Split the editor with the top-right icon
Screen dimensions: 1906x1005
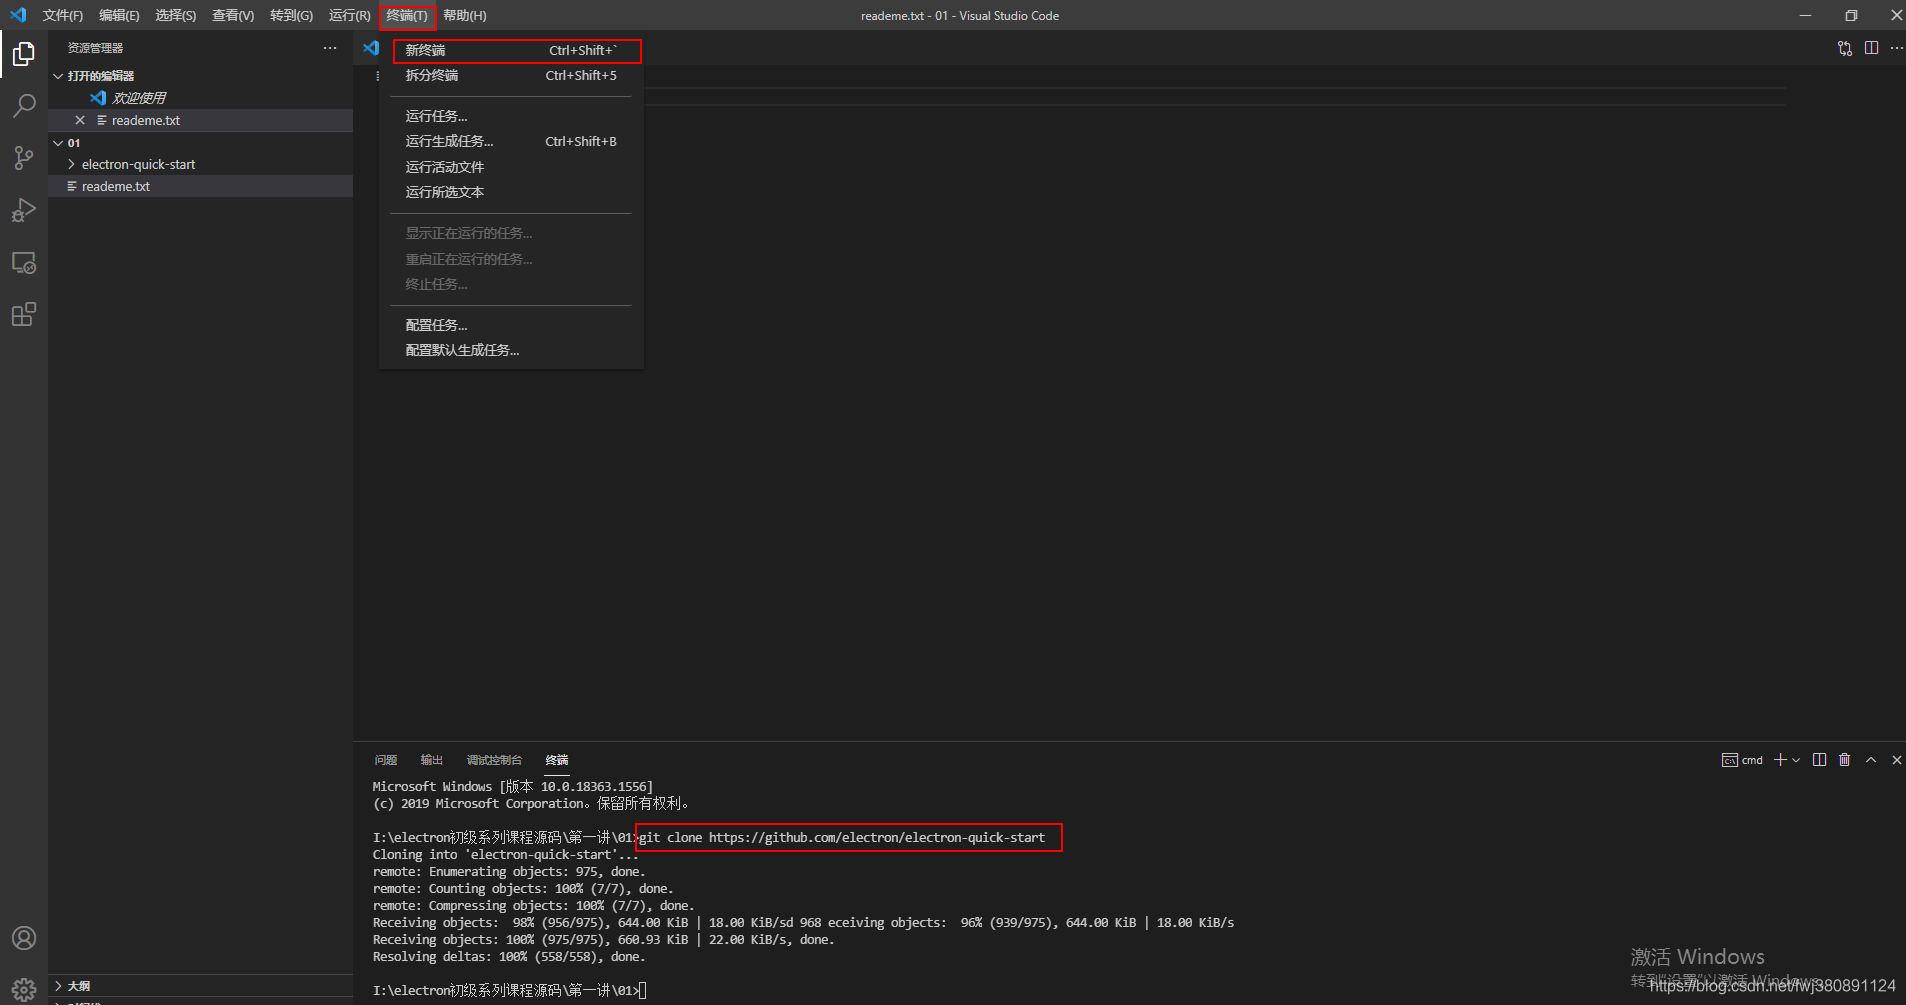[x=1871, y=47]
